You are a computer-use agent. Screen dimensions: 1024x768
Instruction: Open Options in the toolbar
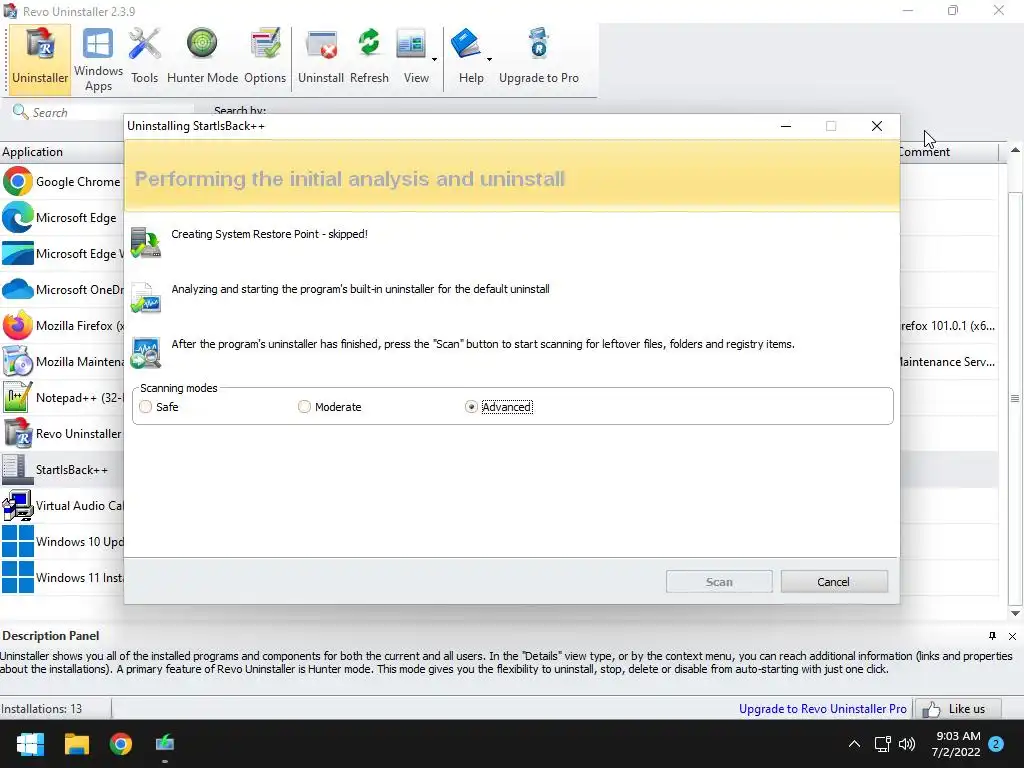point(265,57)
